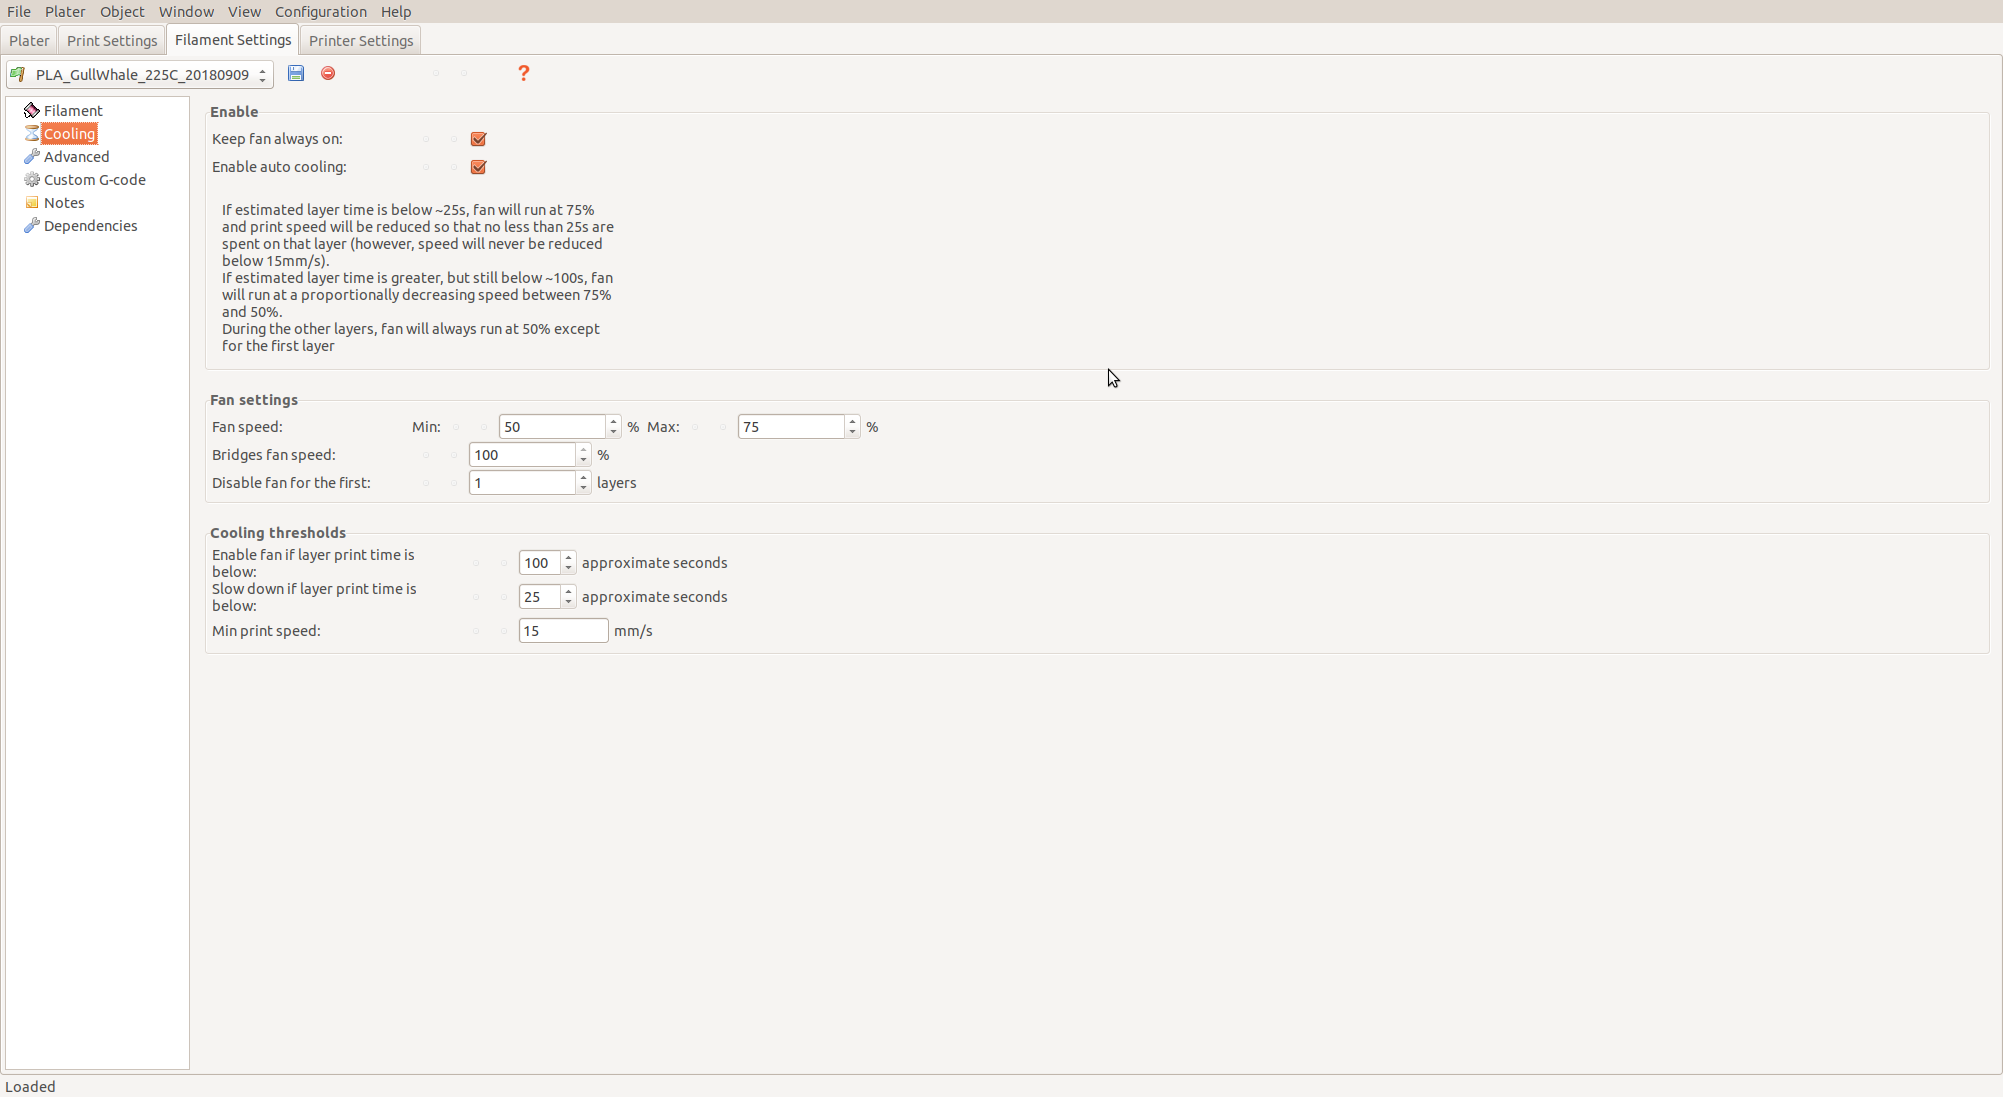The image size is (2003, 1097).
Task: Click the red question mark help icon
Action: (x=523, y=73)
